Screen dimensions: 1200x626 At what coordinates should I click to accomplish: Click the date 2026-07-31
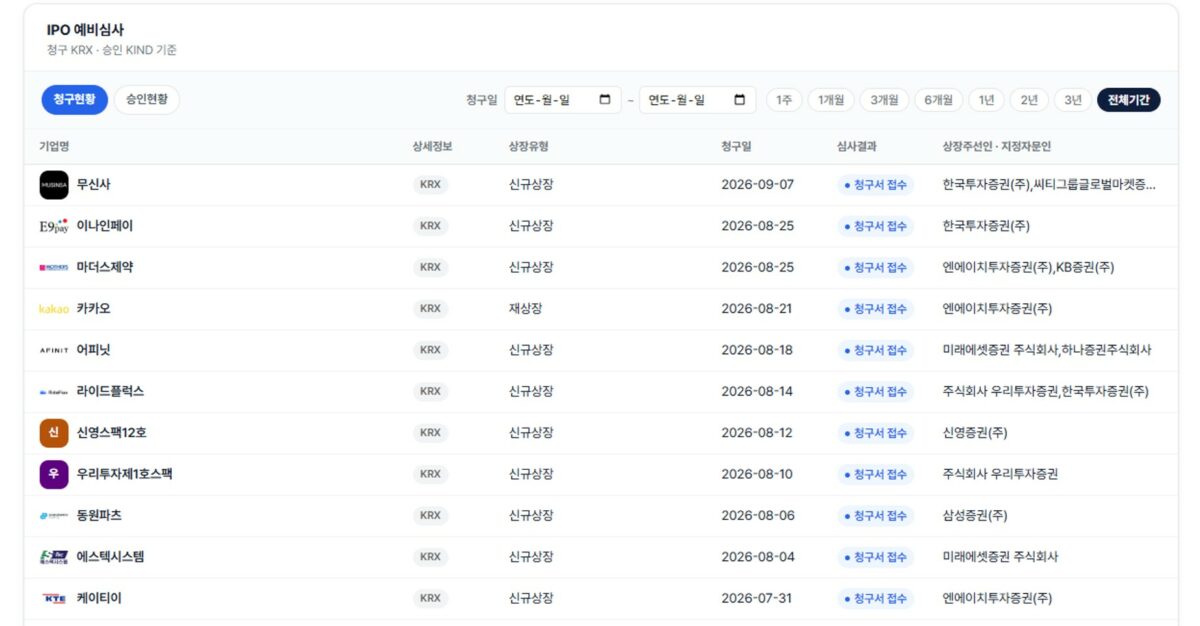click(758, 598)
